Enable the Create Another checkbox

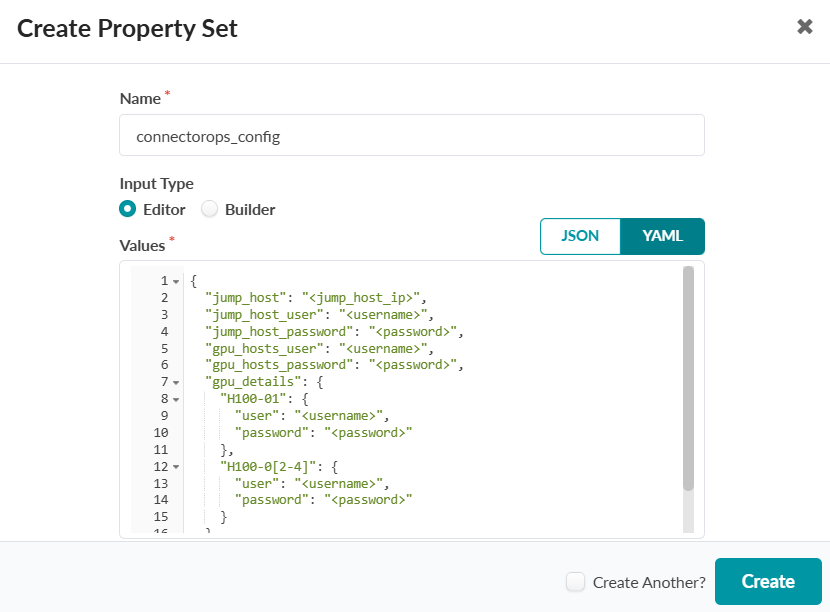[575, 582]
